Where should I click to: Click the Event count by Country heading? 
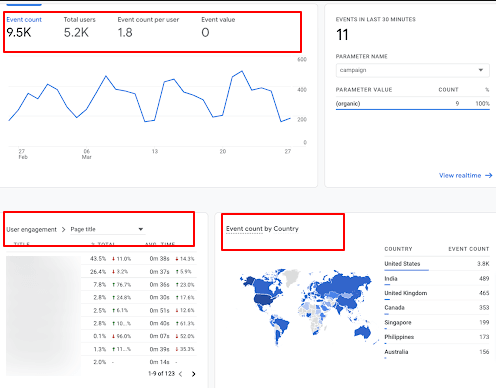(262, 229)
